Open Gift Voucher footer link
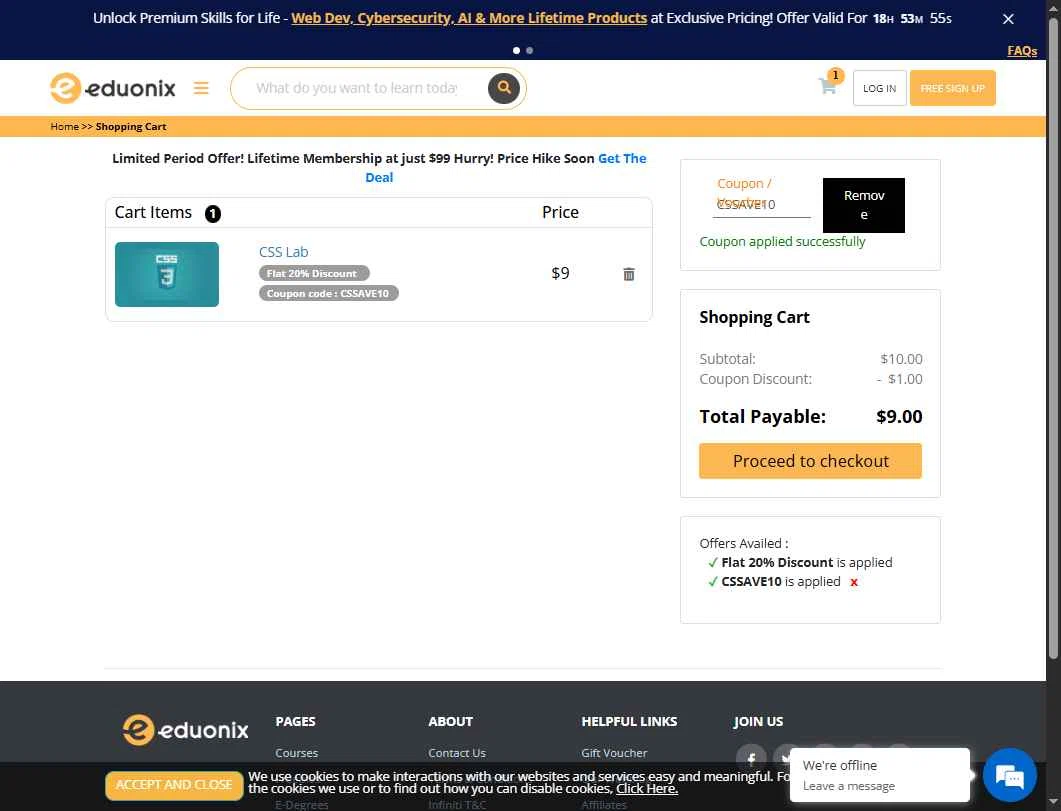 pos(614,753)
